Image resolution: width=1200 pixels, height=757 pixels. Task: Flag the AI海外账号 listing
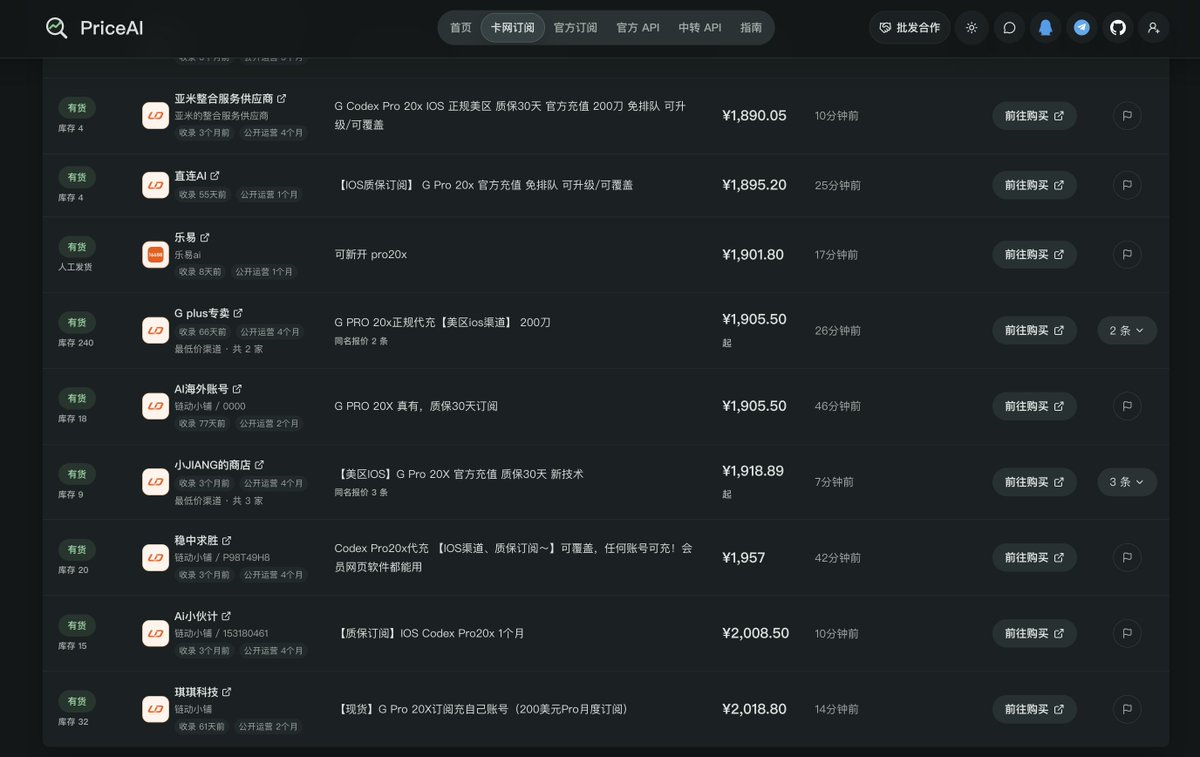(1127, 406)
